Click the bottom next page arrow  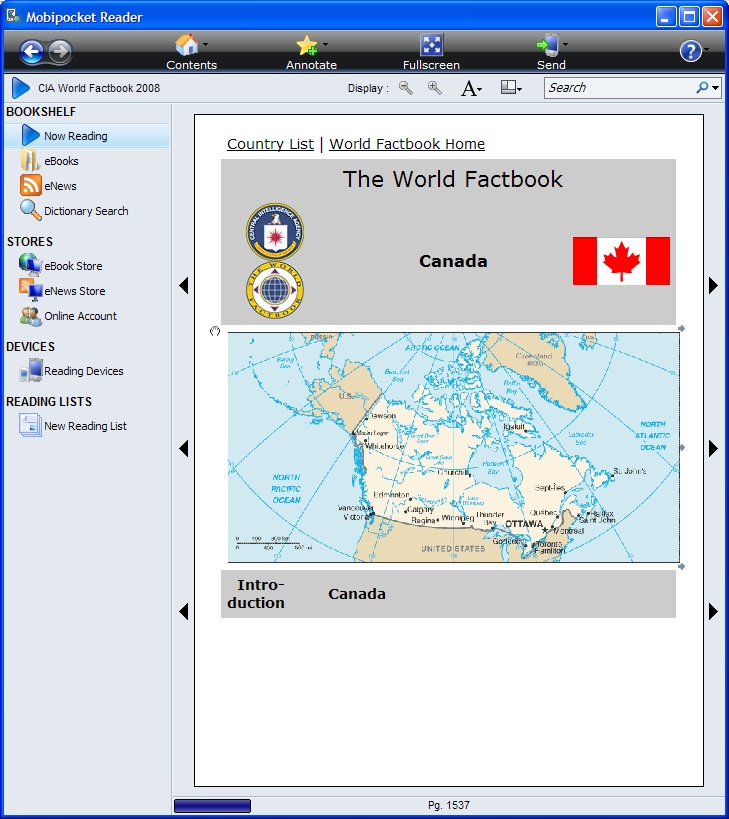(x=713, y=612)
